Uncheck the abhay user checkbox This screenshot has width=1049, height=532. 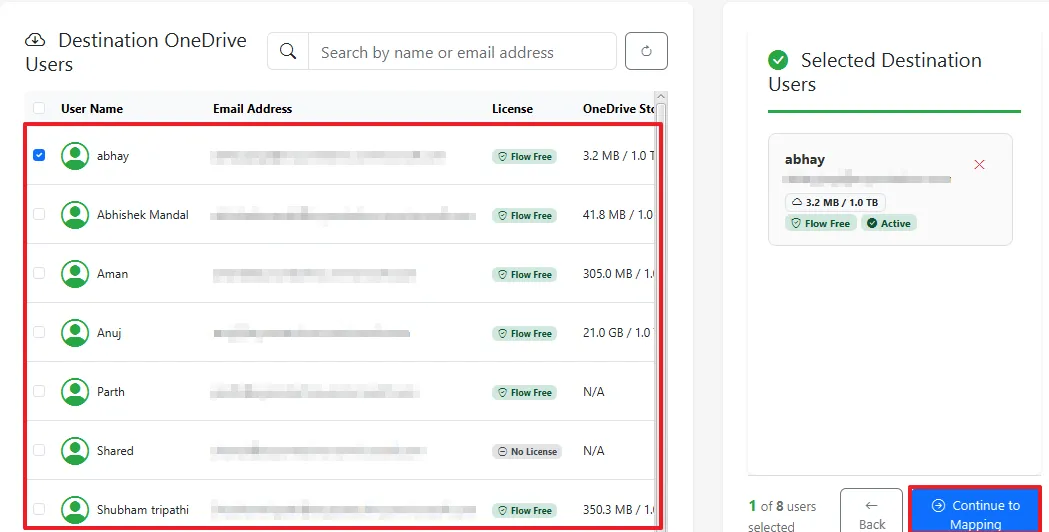39,155
